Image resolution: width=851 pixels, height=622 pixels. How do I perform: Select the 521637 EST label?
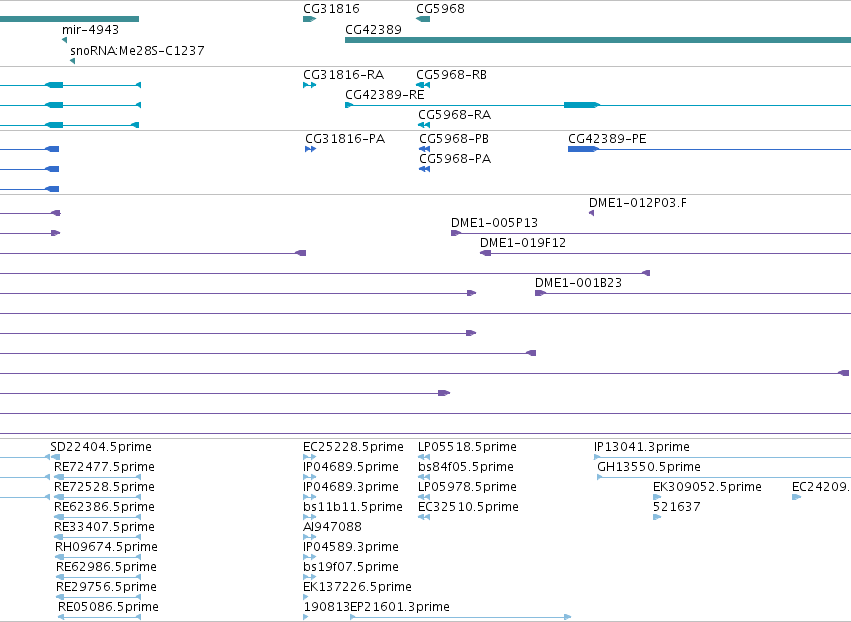pyautogui.click(x=677, y=507)
